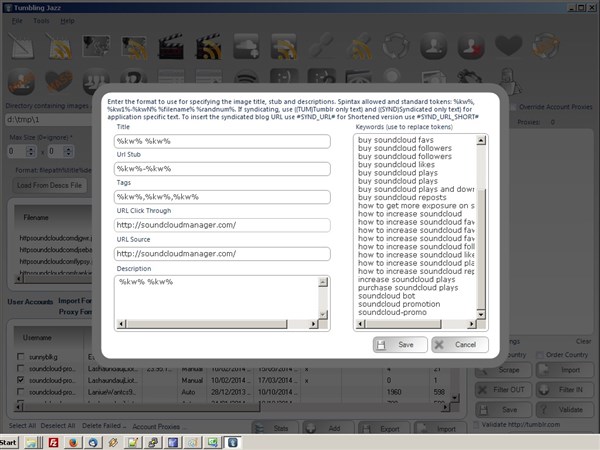Click the chain link with RSS icon
The image size is (600, 450).
coord(359,46)
